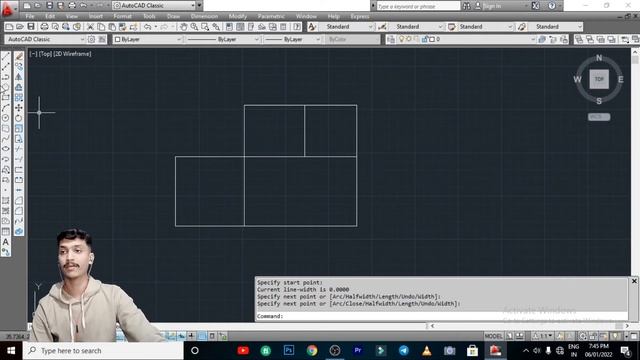The height and width of the screenshot is (360, 640).
Task: Open the Format menu
Action: pyautogui.click(x=122, y=16)
